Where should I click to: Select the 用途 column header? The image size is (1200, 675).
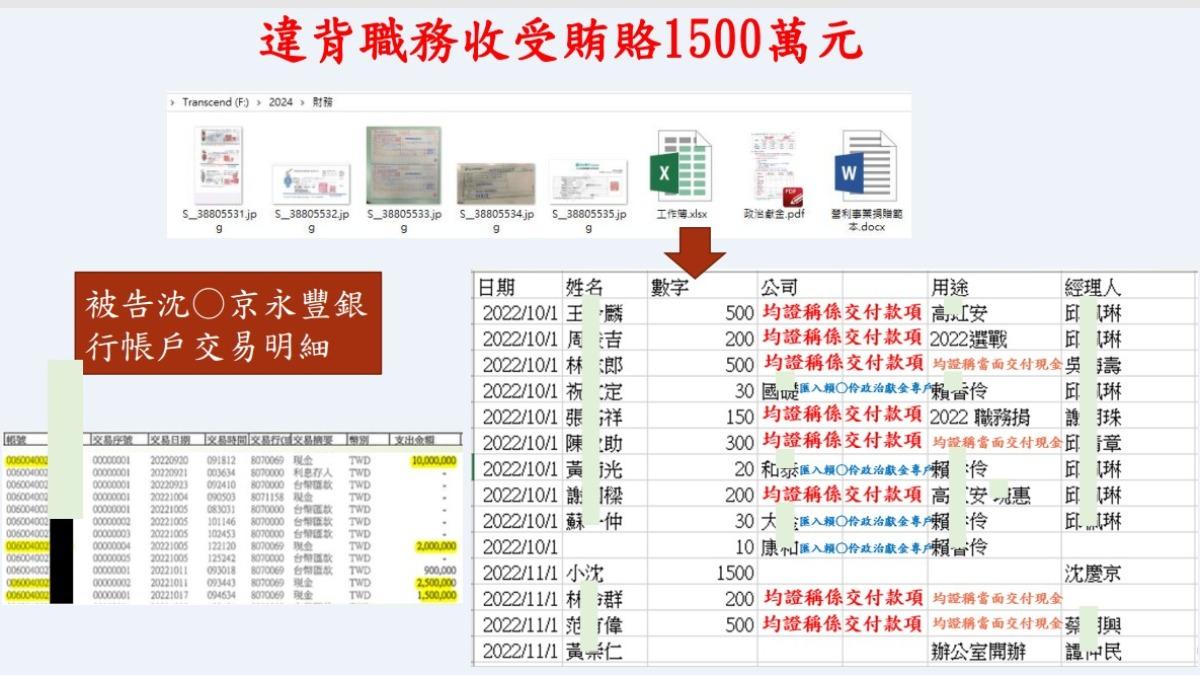tap(950, 288)
